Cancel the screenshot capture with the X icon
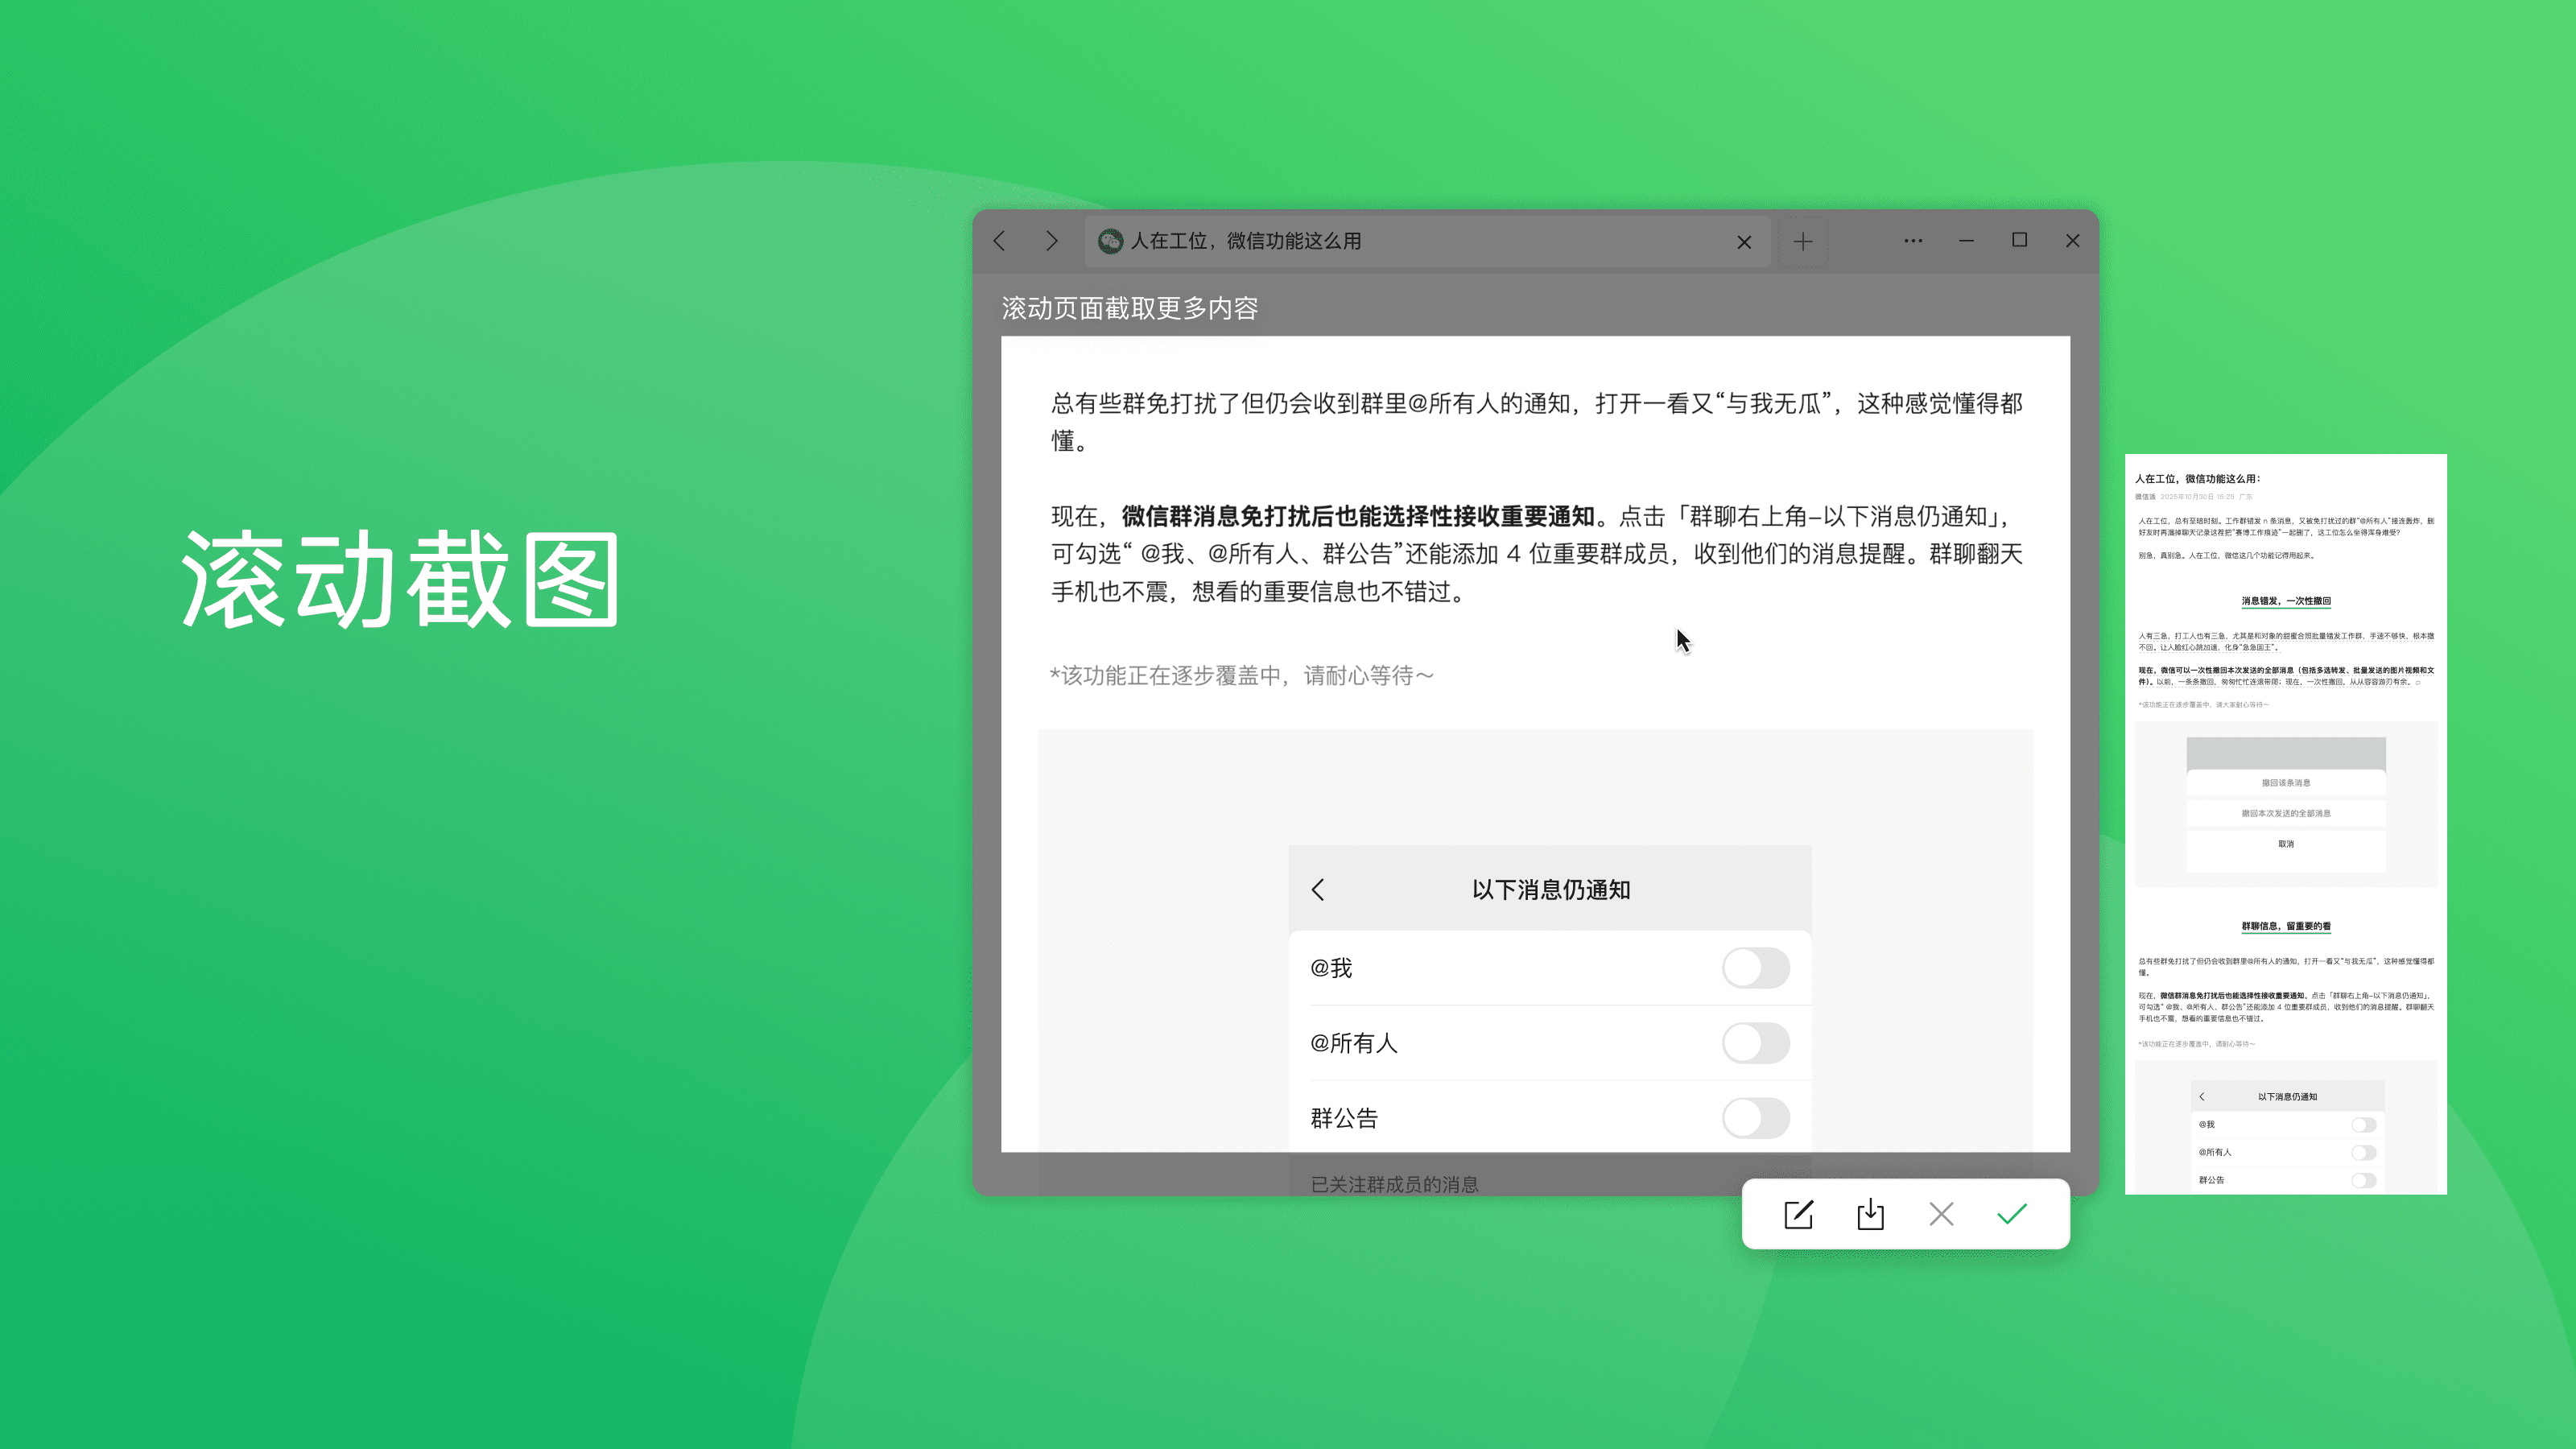Image resolution: width=2576 pixels, height=1449 pixels. click(x=1941, y=1214)
